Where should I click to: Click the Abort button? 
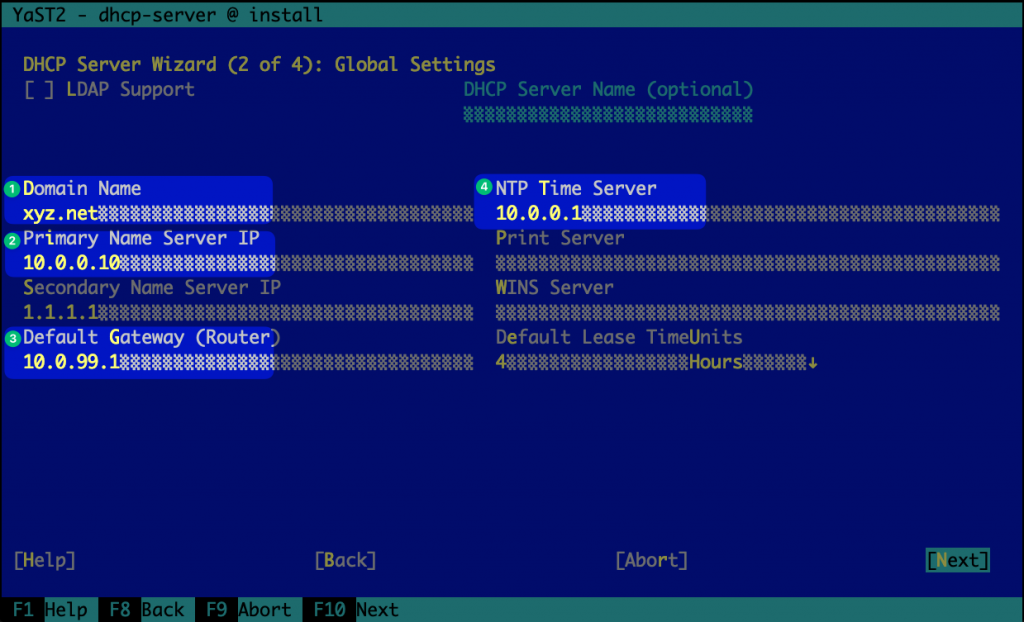(651, 560)
